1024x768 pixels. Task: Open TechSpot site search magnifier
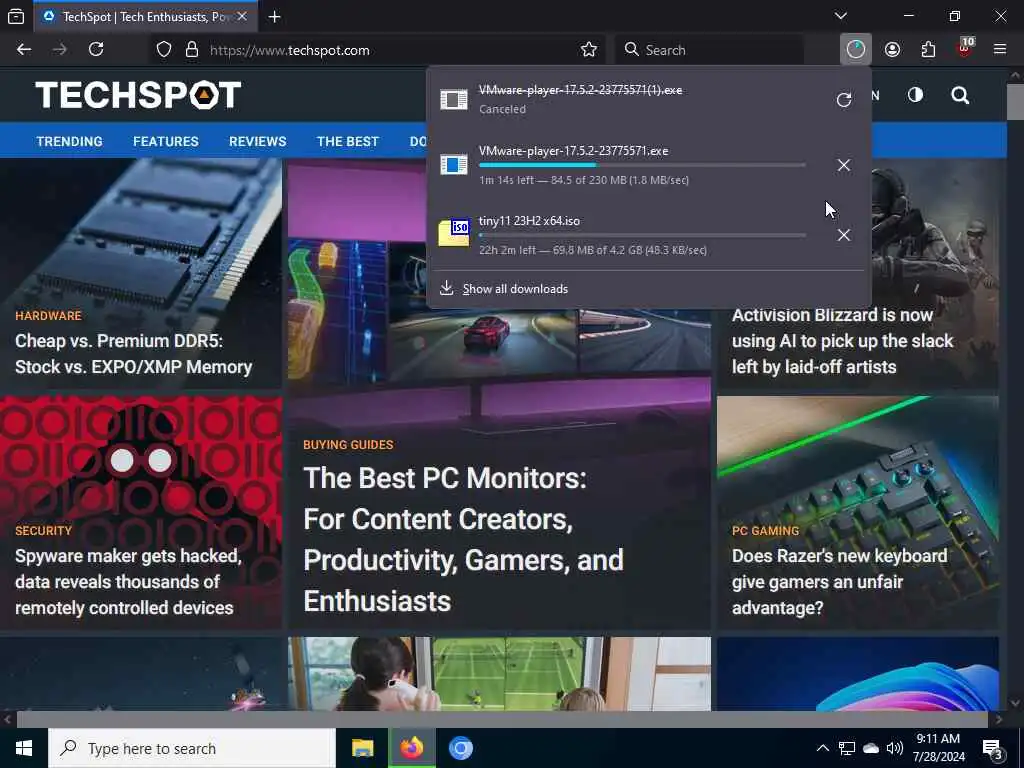tap(960, 95)
